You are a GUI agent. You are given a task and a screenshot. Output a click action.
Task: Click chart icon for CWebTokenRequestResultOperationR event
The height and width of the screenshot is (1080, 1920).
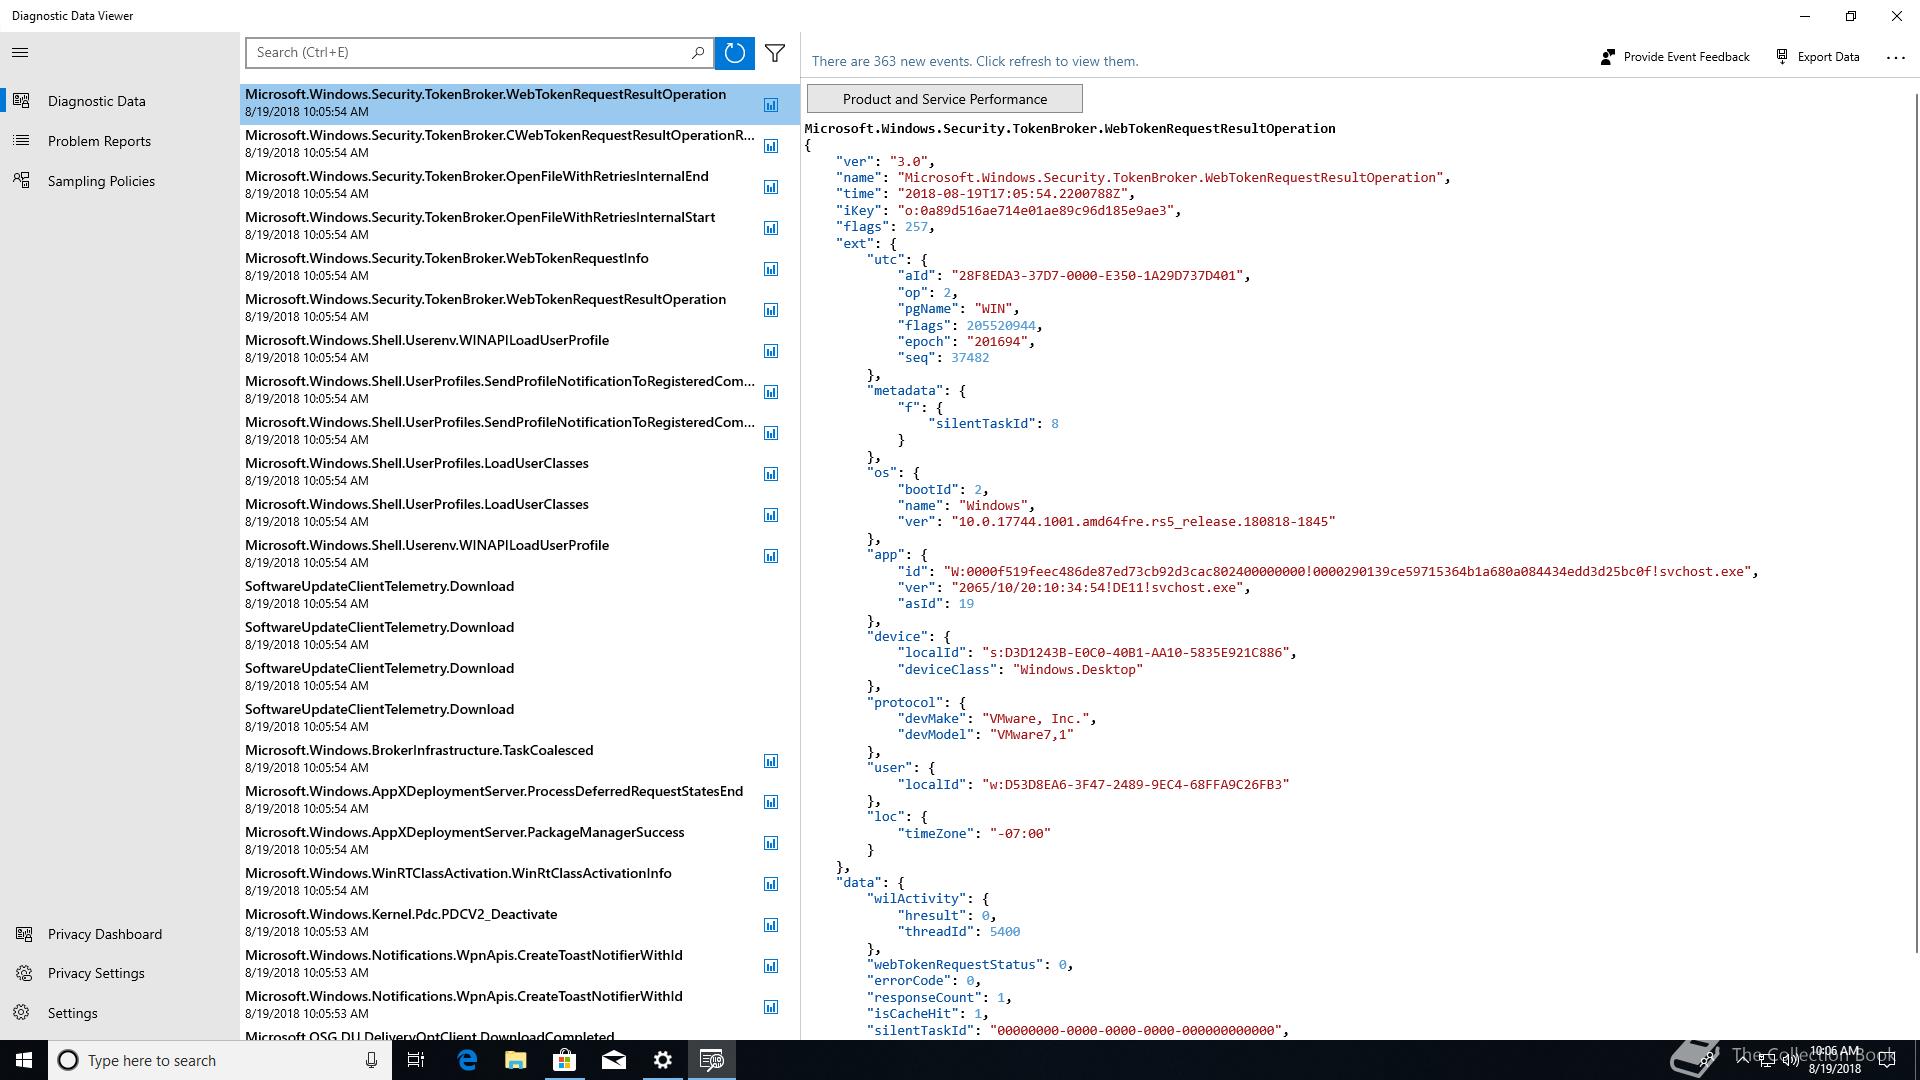pyautogui.click(x=771, y=146)
